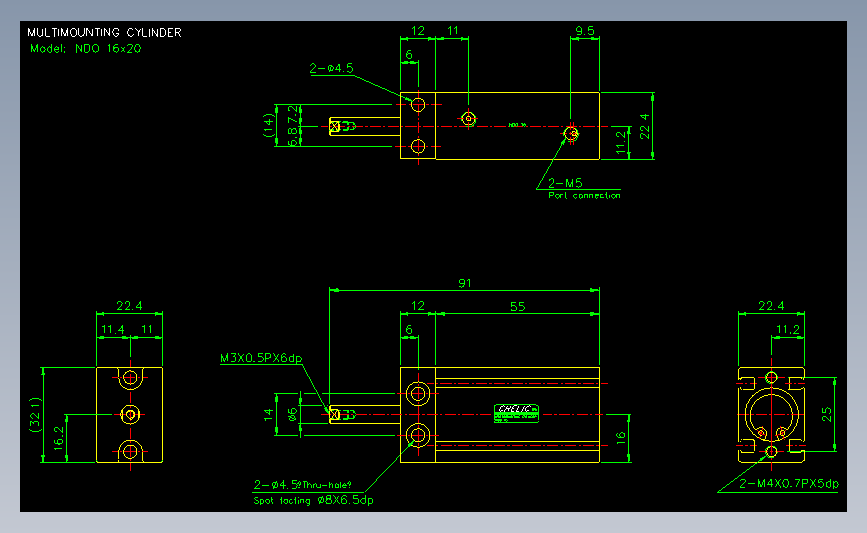Click the 7.2 dimension text
The height and width of the screenshot is (533, 867).
click(x=293, y=114)
